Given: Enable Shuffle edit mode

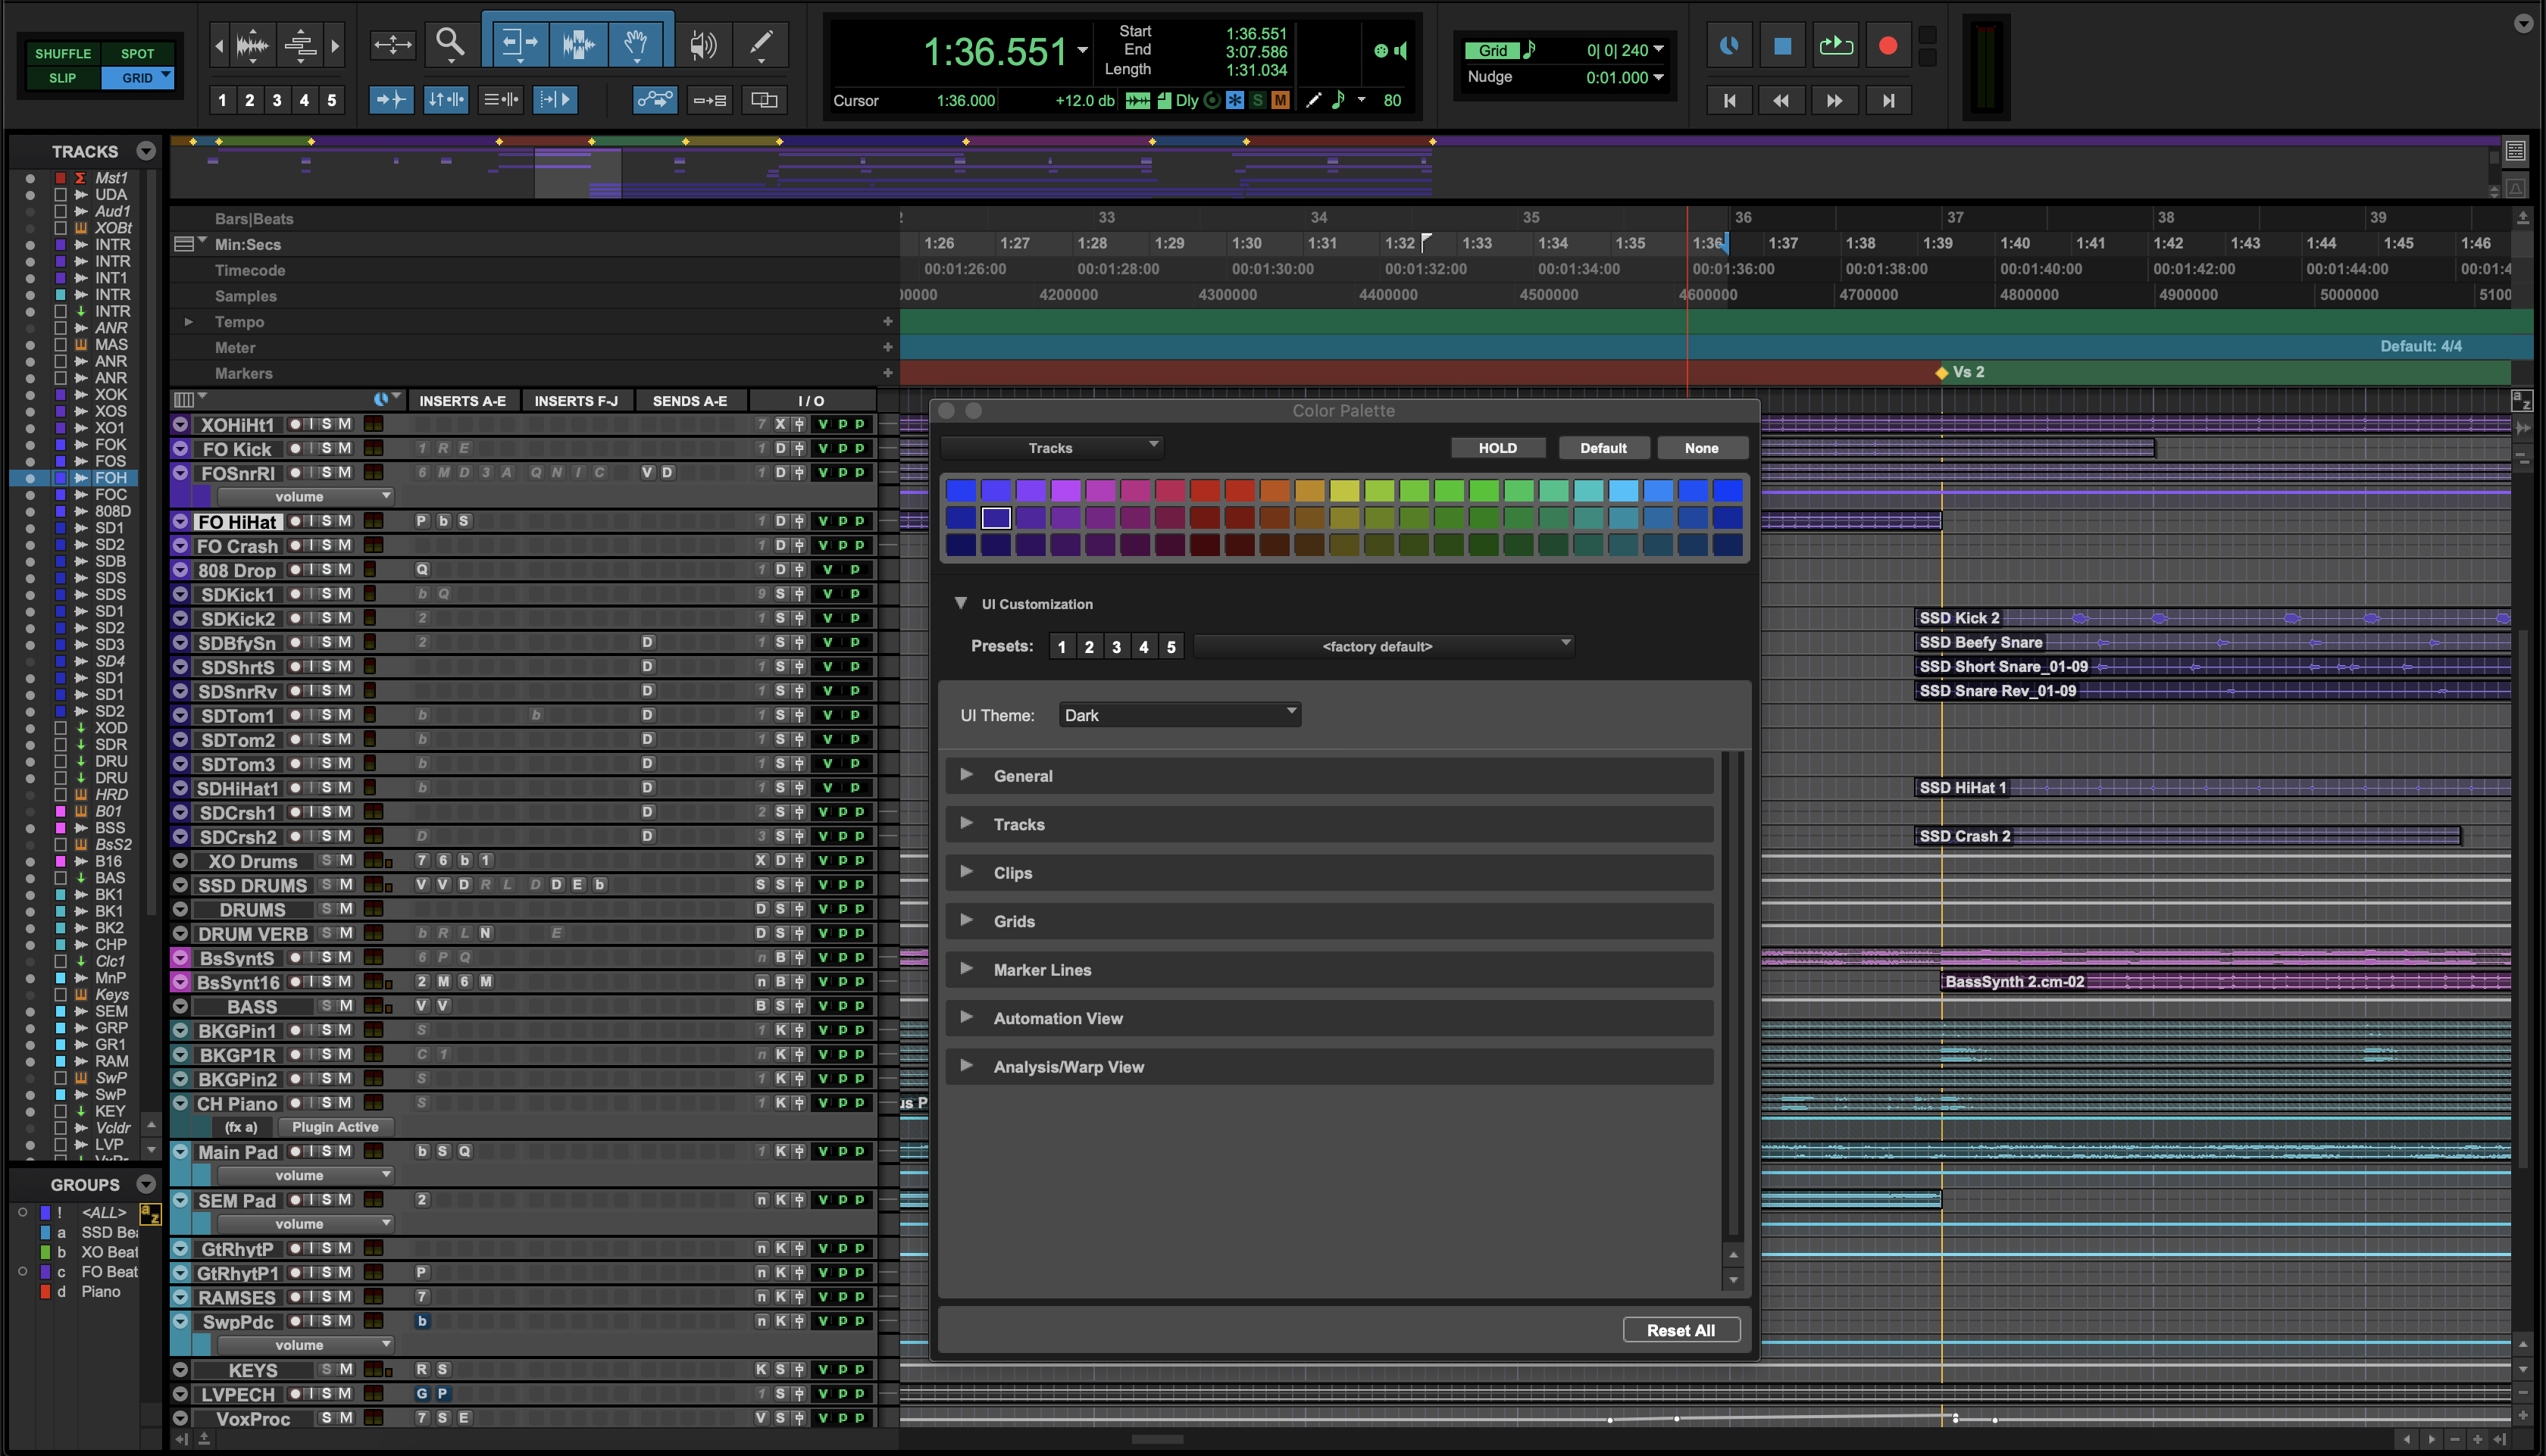Looking at the screenshot, I should [63, 54].
